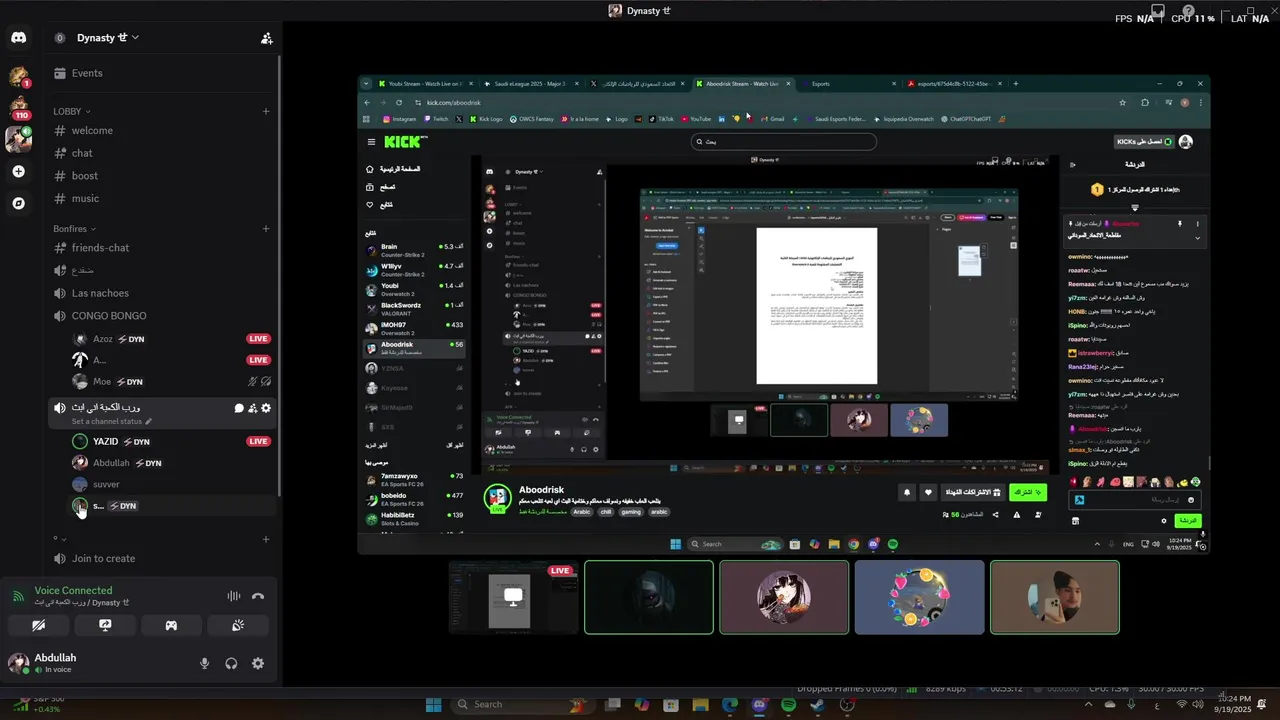The height and width of the screenshot is (720, 1280).
Task: Deafen audio with the headphones button
Action: click(x=231, y=663)
